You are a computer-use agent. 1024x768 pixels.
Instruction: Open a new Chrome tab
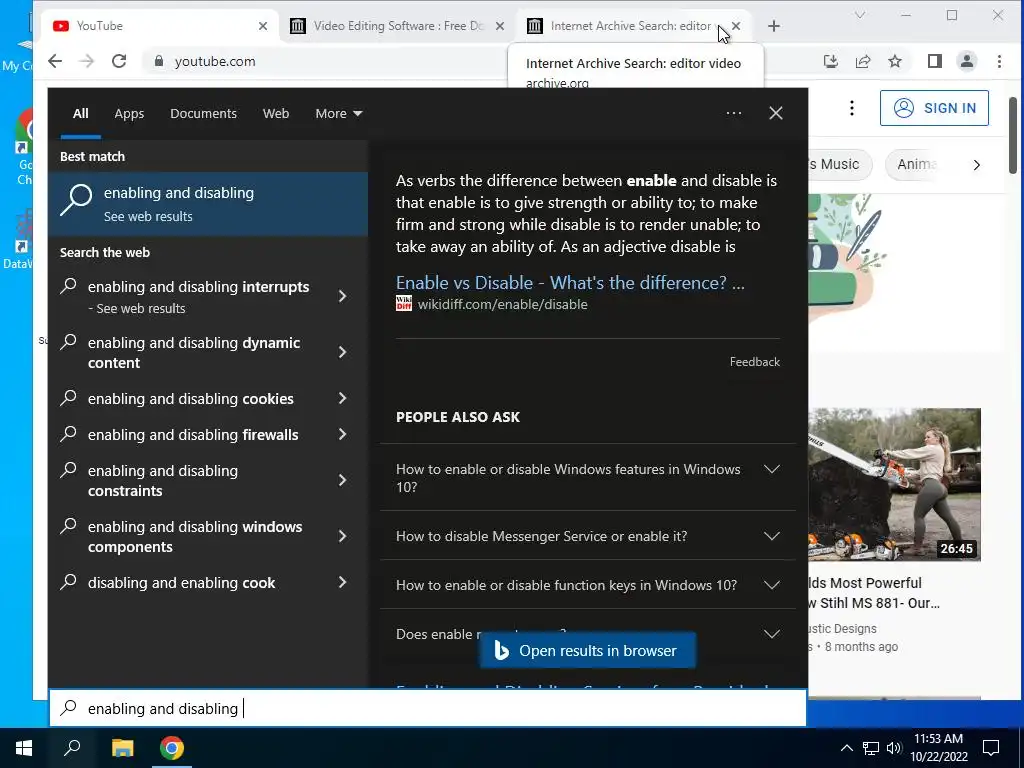(x=774, y=26)
